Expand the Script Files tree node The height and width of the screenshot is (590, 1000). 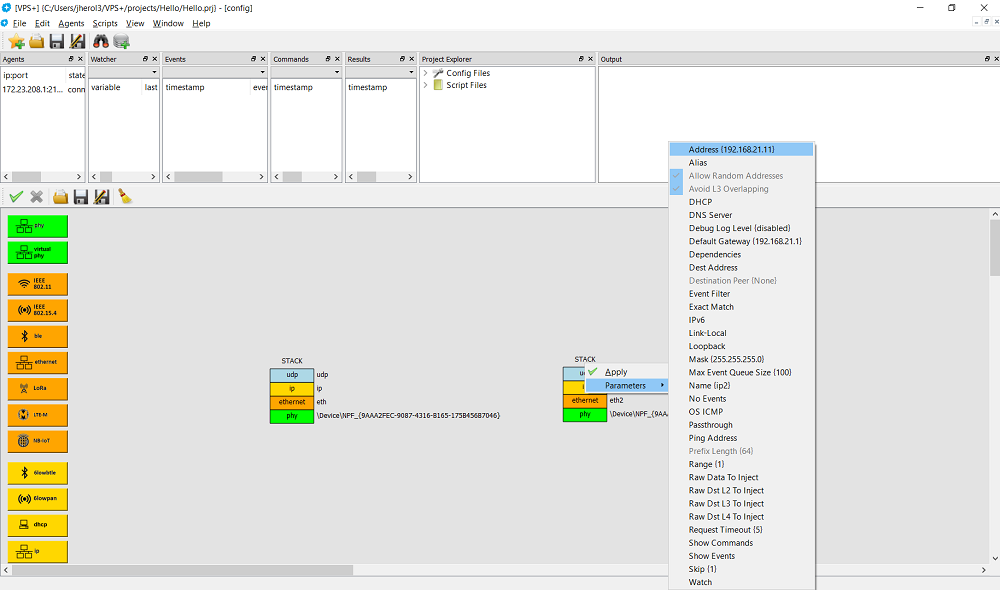tap(426, 85)
